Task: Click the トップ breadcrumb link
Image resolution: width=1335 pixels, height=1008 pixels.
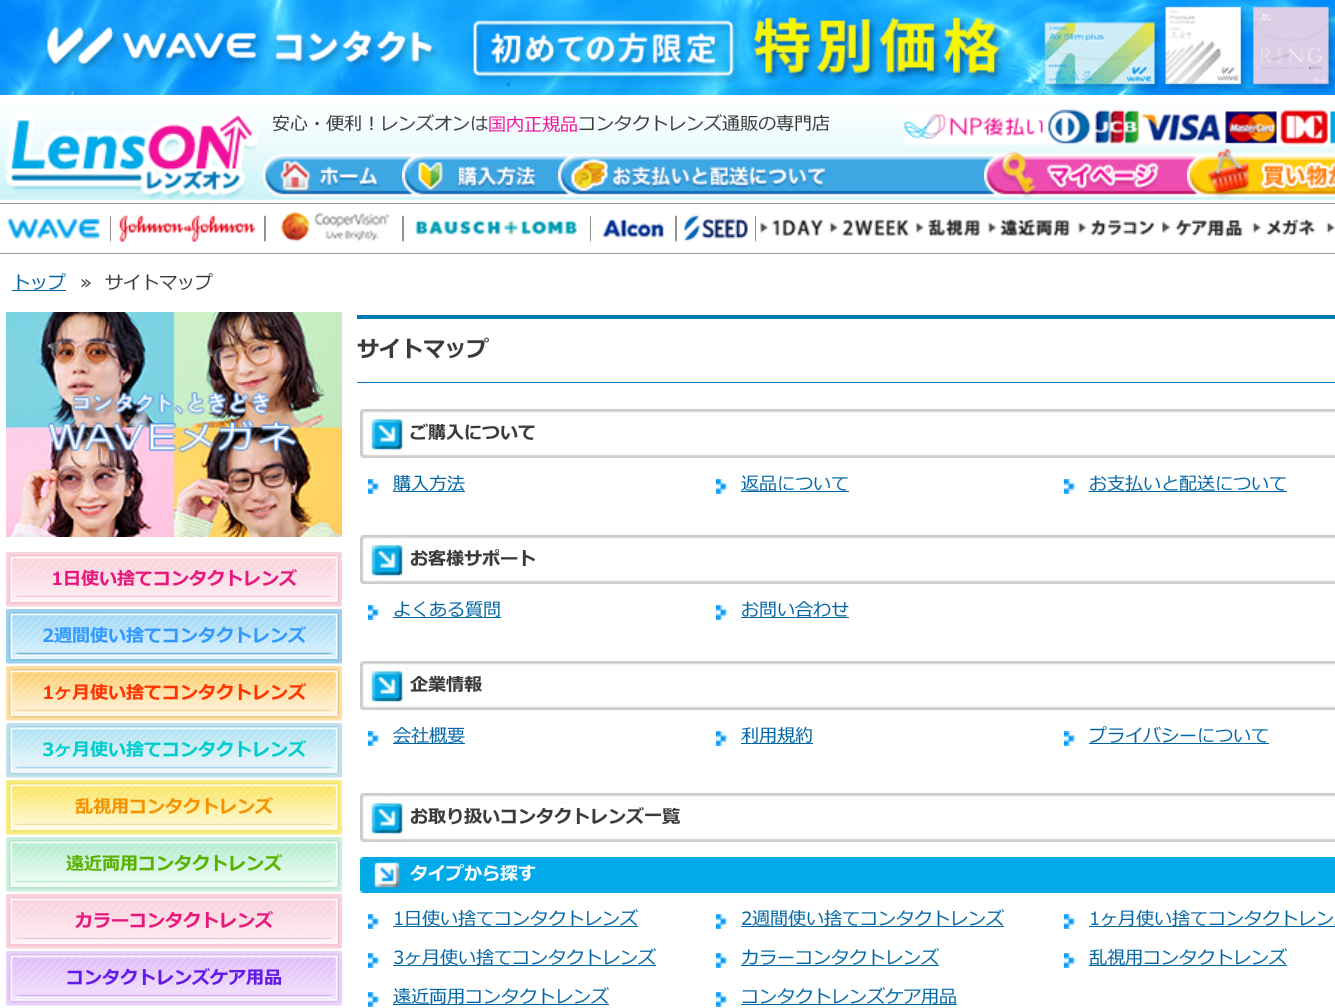Action: [x=39, y=282]
